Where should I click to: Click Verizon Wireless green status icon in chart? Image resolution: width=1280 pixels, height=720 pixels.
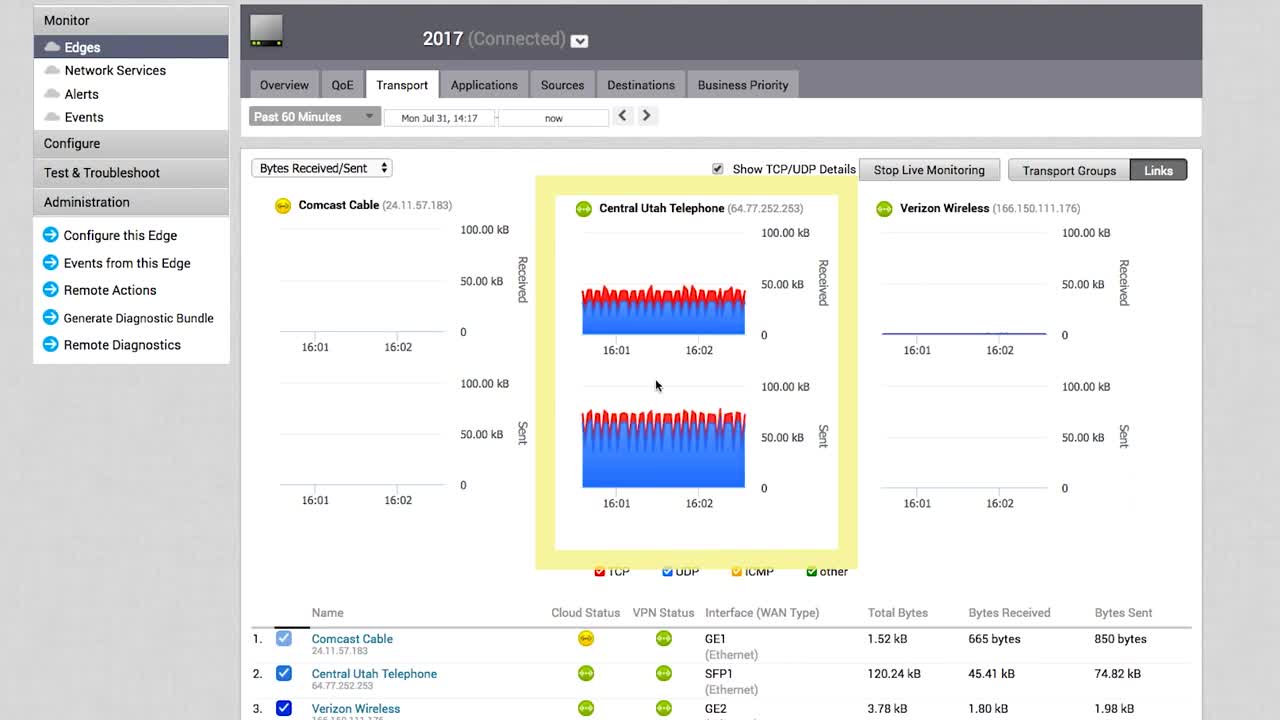click(884, 209)
